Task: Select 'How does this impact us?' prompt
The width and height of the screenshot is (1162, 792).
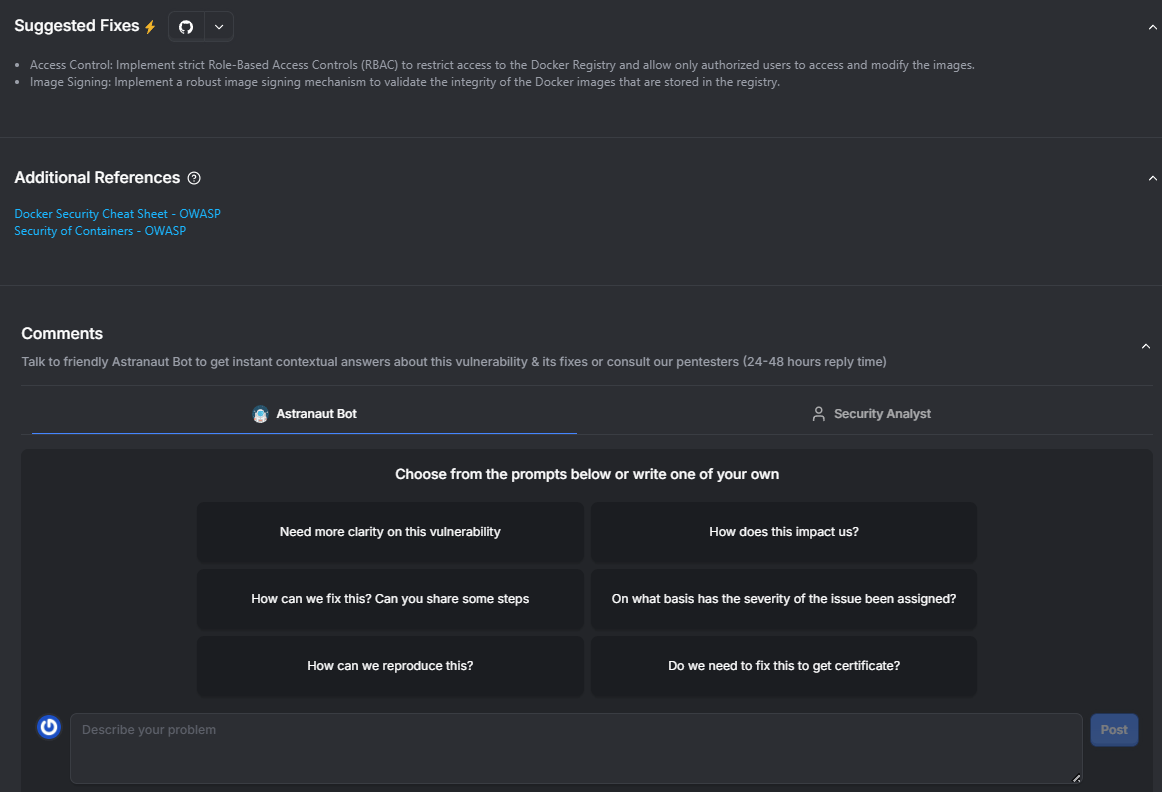Action: pyautogui.click(x=783, y=532)
